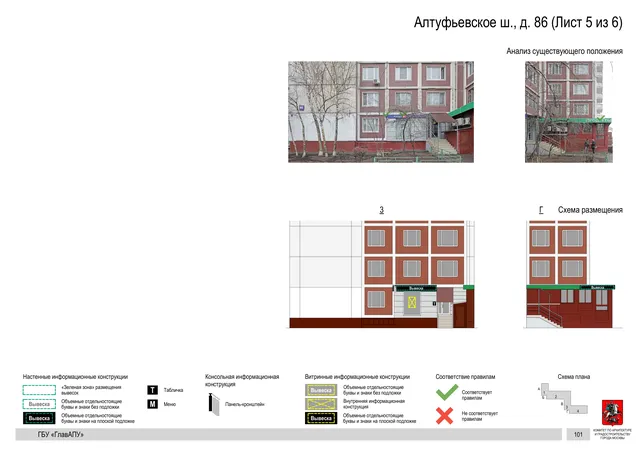Click the red cross non-compliance icon
Viewport: 640px width, 453px height.
tap(444, 416)
